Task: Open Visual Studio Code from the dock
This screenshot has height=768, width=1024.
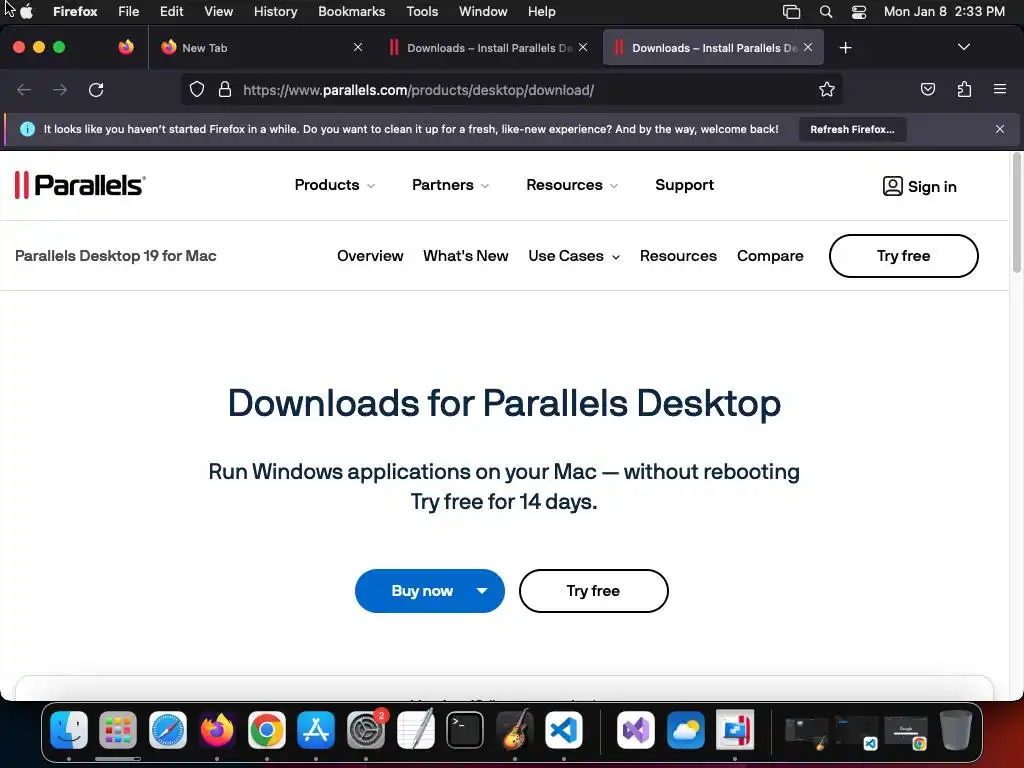Action: click(564, 729)
